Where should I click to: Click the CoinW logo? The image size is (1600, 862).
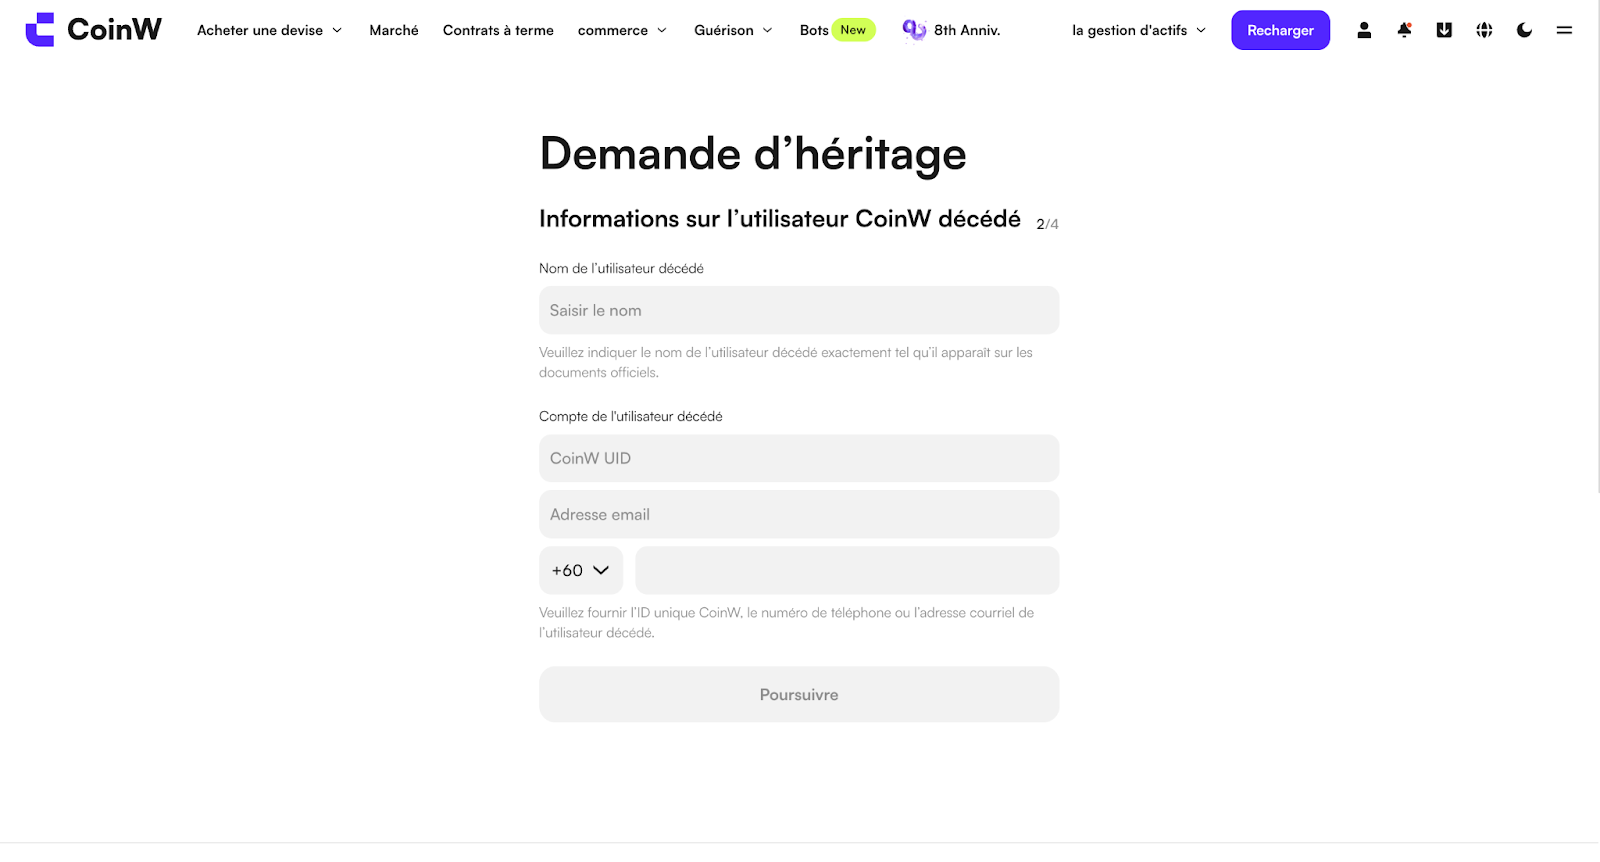point(93,30)
